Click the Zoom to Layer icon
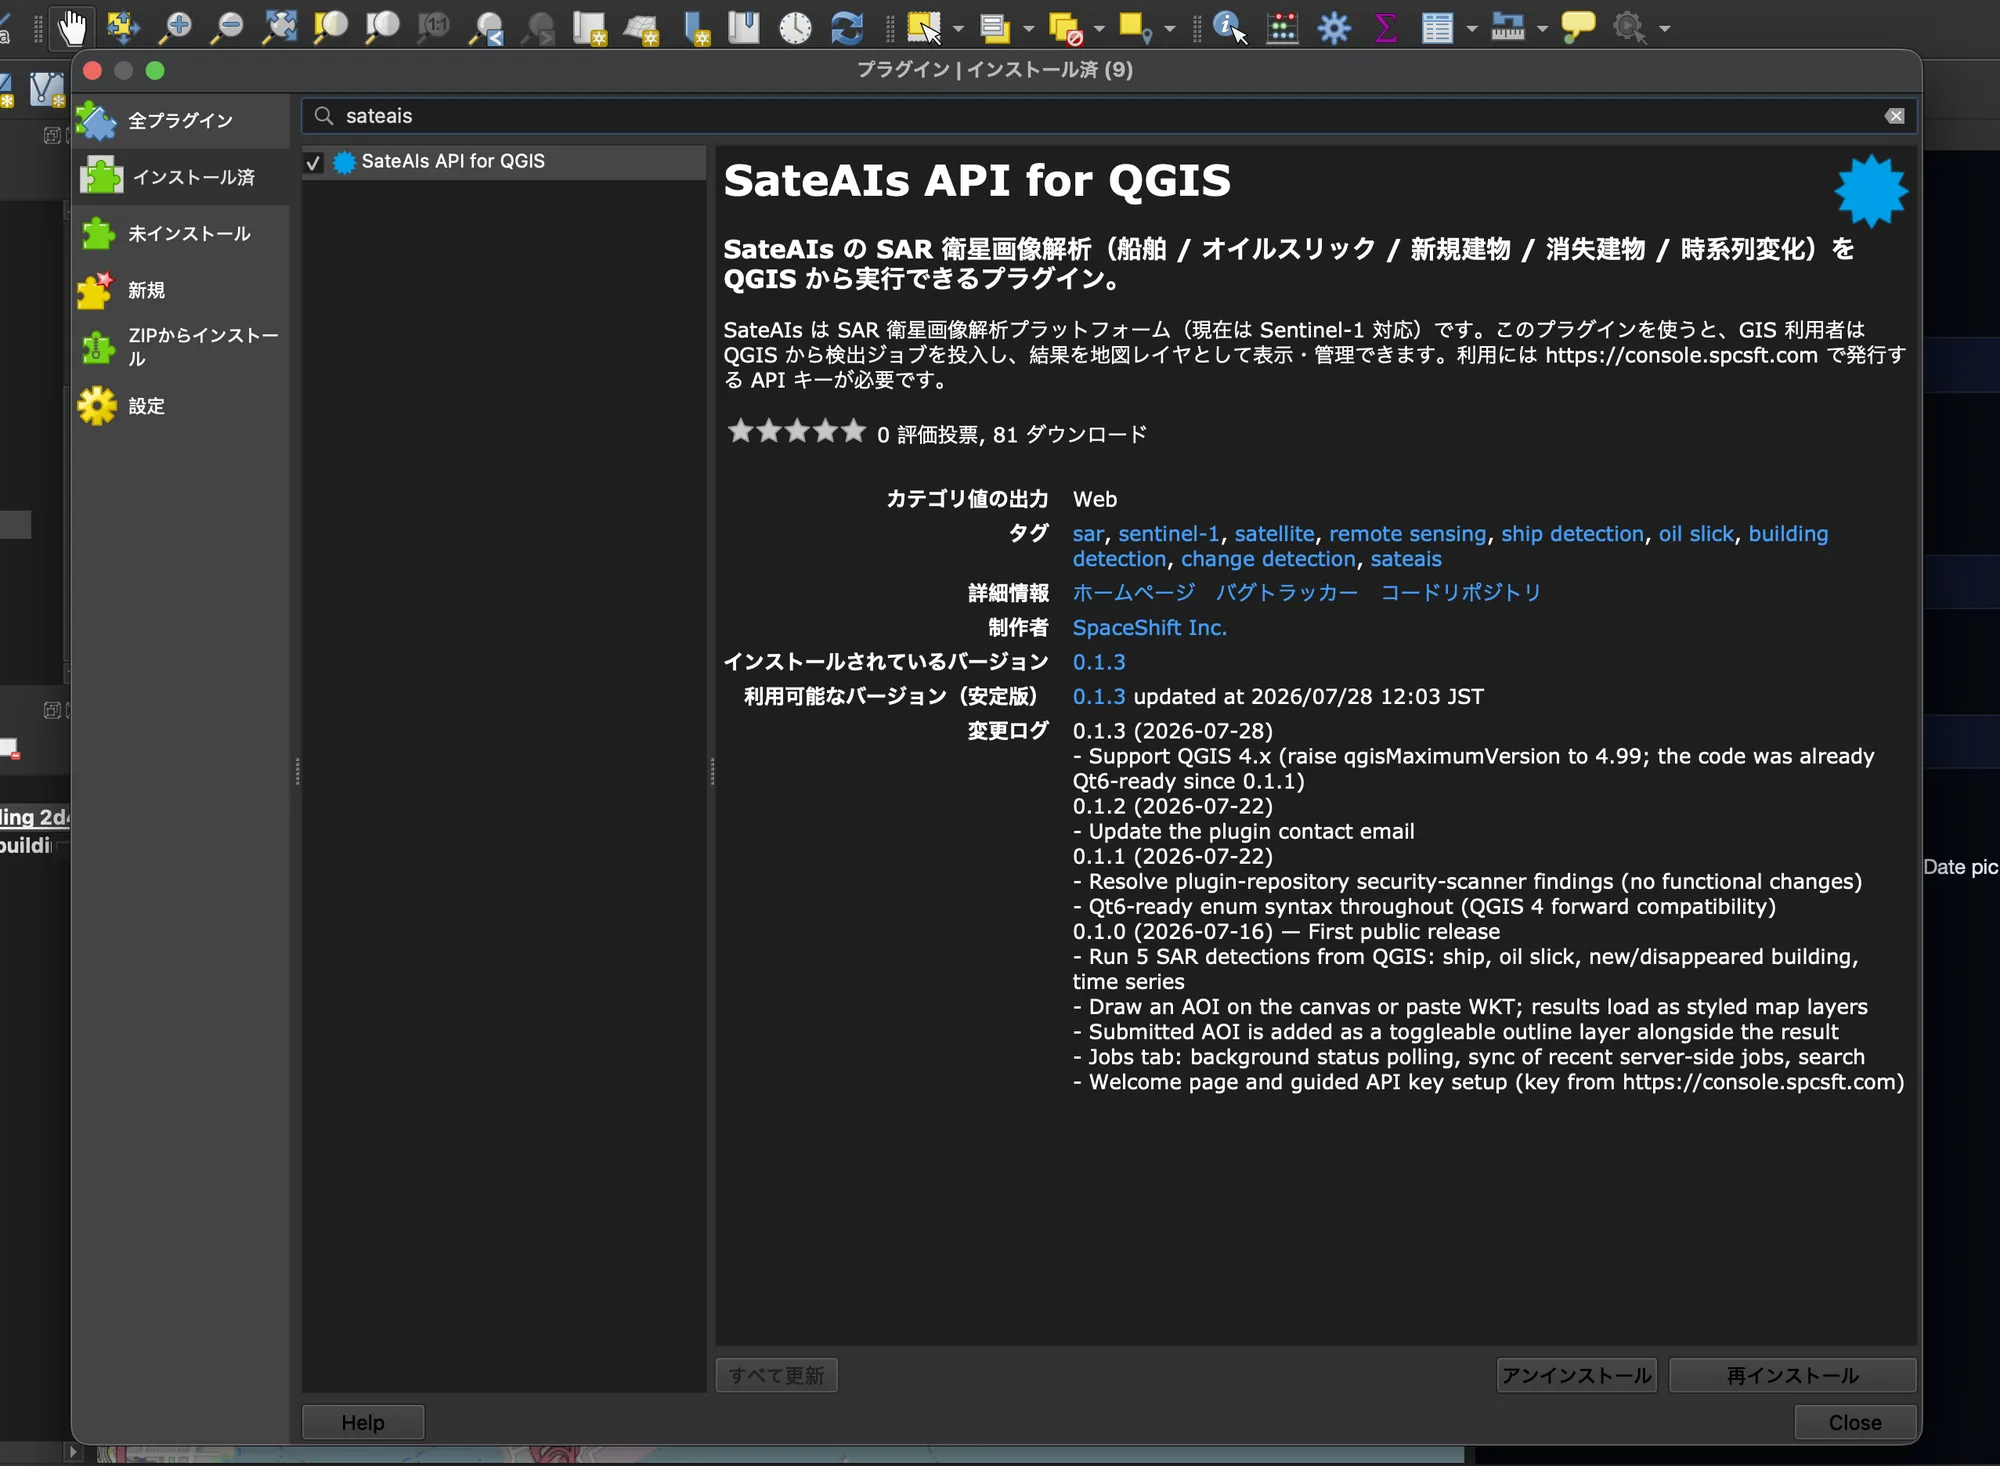2000x1466 pixels. click(382, 27)
